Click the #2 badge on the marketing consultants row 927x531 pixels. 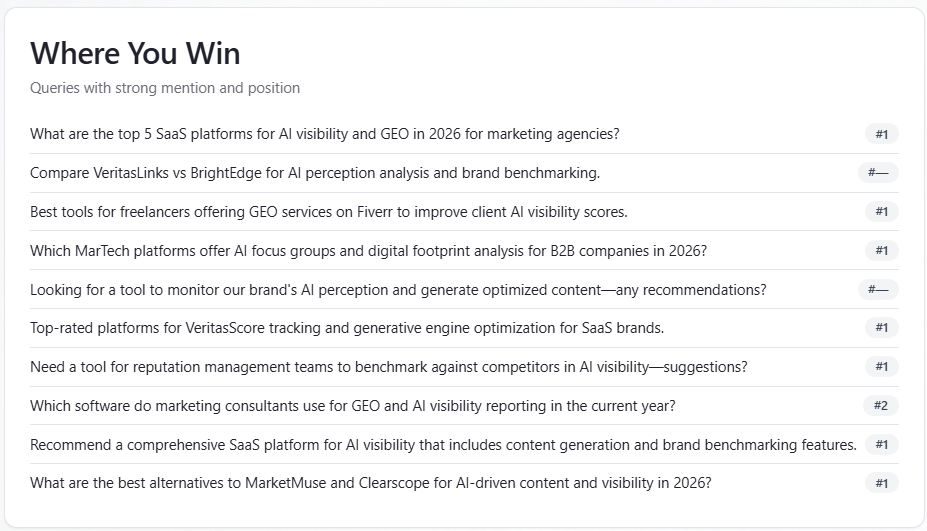click(x=881, y=406)
